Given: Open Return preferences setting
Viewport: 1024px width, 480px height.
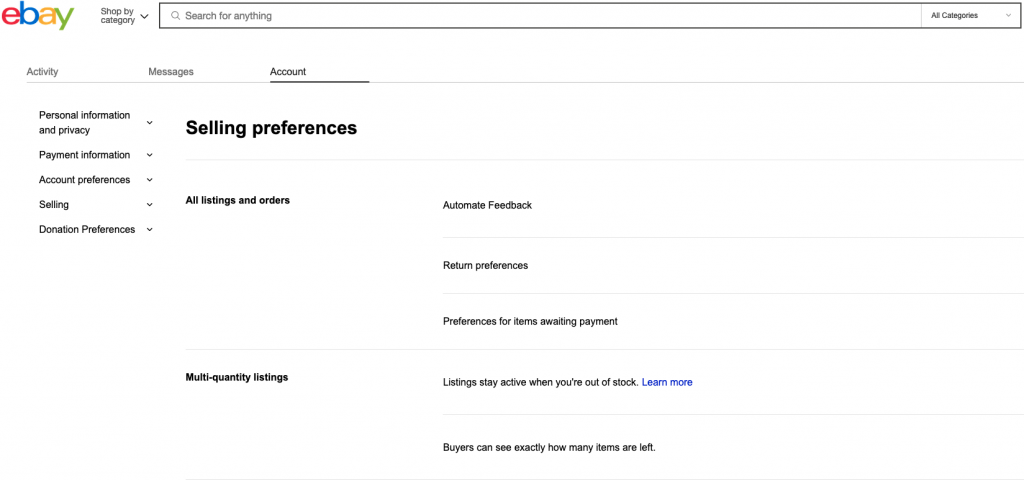Looking at the screenshot, I should pyautogui.click(x=485, y=265).
